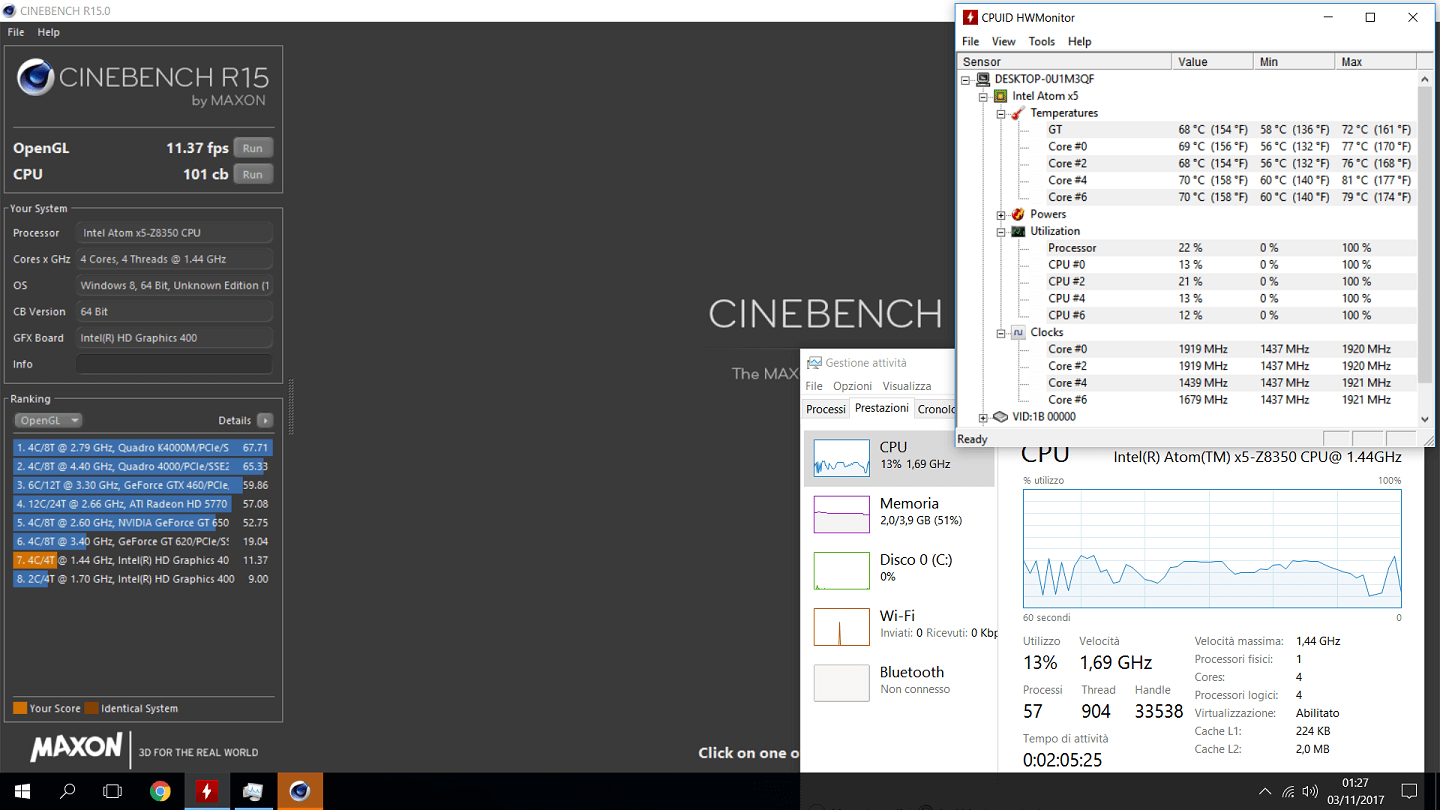Collapse the Temperatures node in HWMonitor
The height and width of the screenshot is (810, 1440).
click(x=1001, y=114)
